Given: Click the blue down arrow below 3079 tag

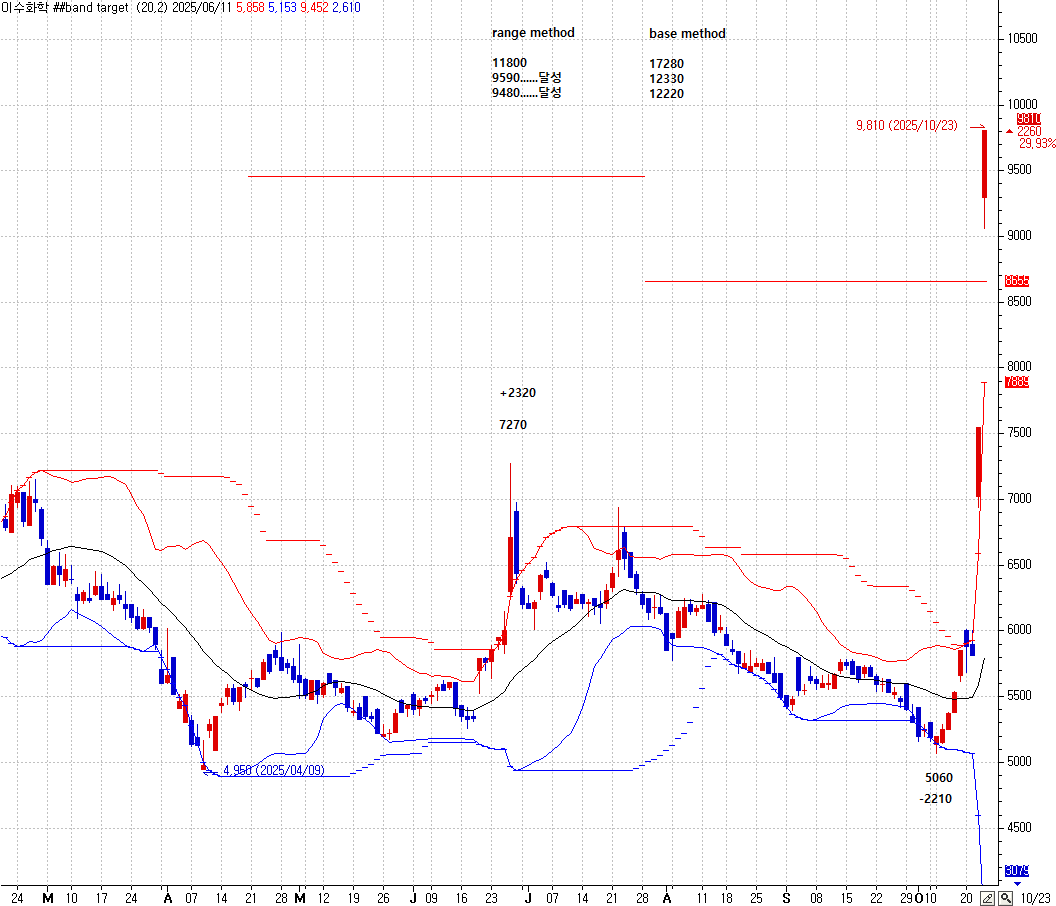Looking at the screenshot, I should [1018, 884].
